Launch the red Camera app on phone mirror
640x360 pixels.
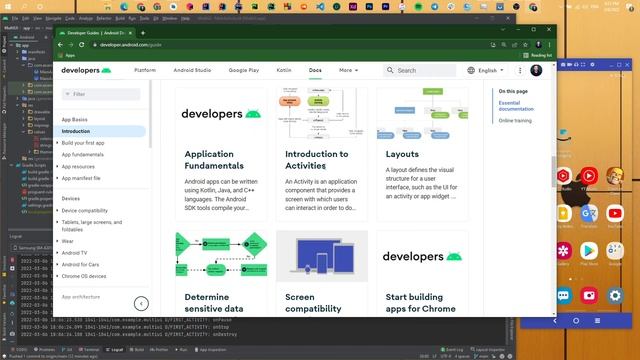click(589, 295)
